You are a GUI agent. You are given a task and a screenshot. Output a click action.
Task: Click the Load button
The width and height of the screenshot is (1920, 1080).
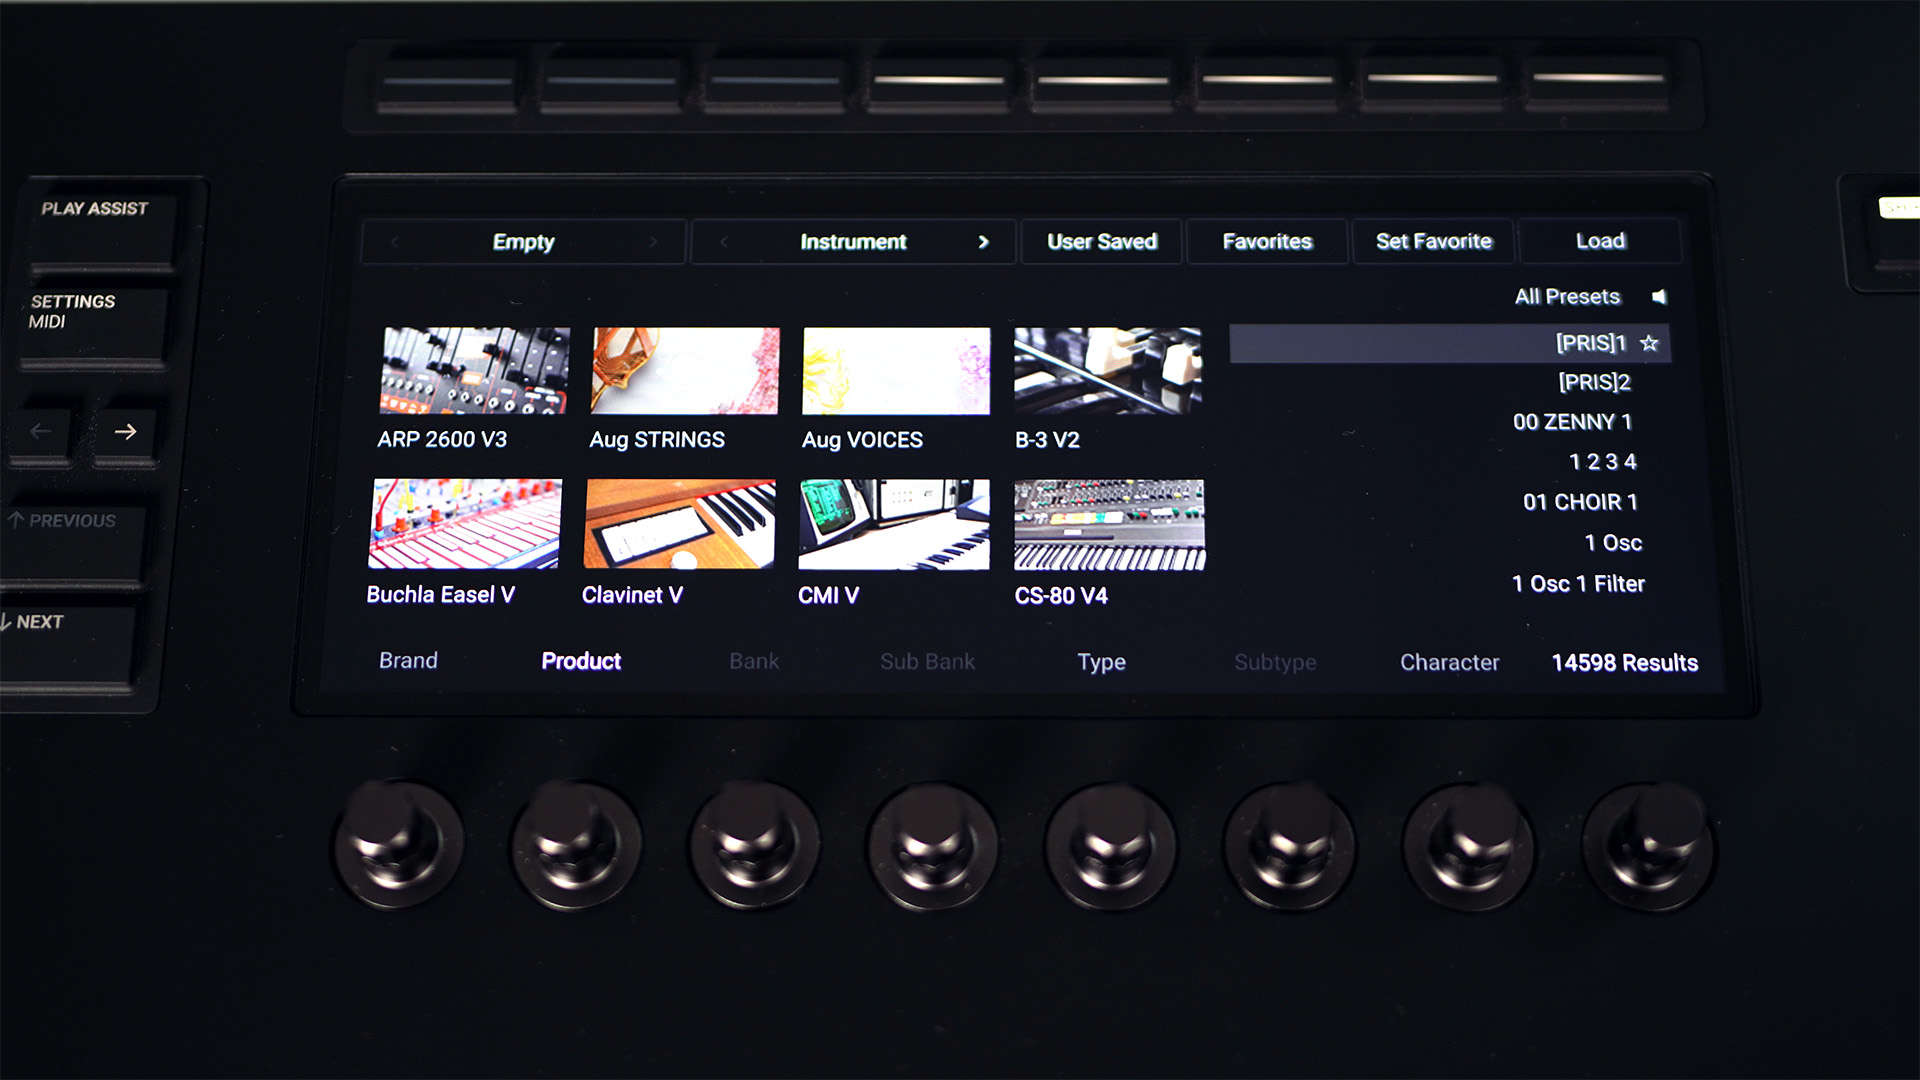click(1600, 241)
